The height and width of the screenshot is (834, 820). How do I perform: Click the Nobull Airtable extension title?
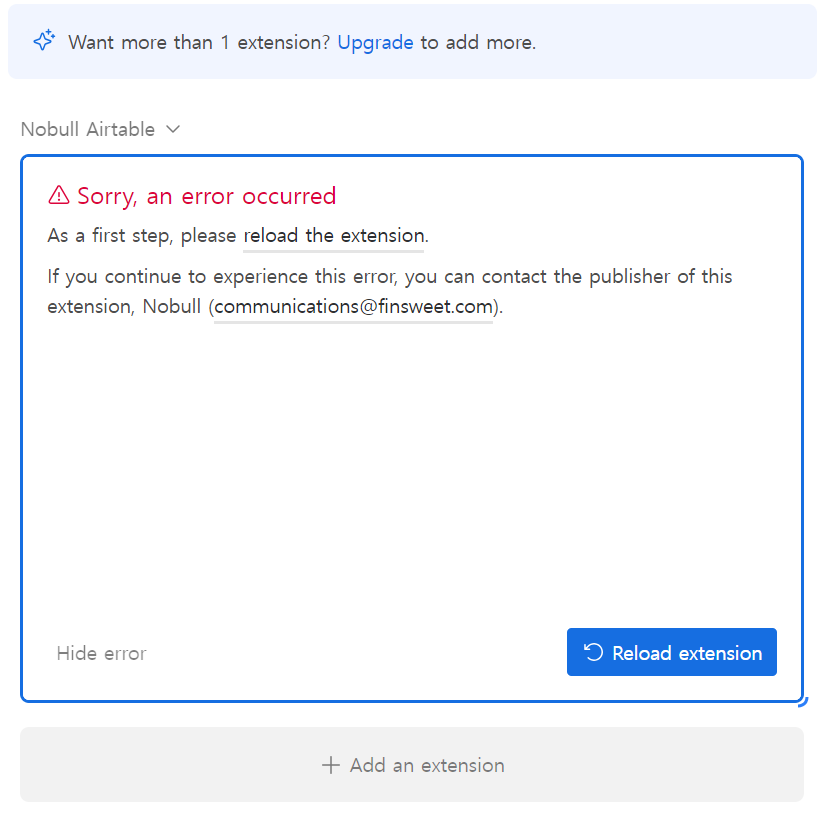click(88, 129)
